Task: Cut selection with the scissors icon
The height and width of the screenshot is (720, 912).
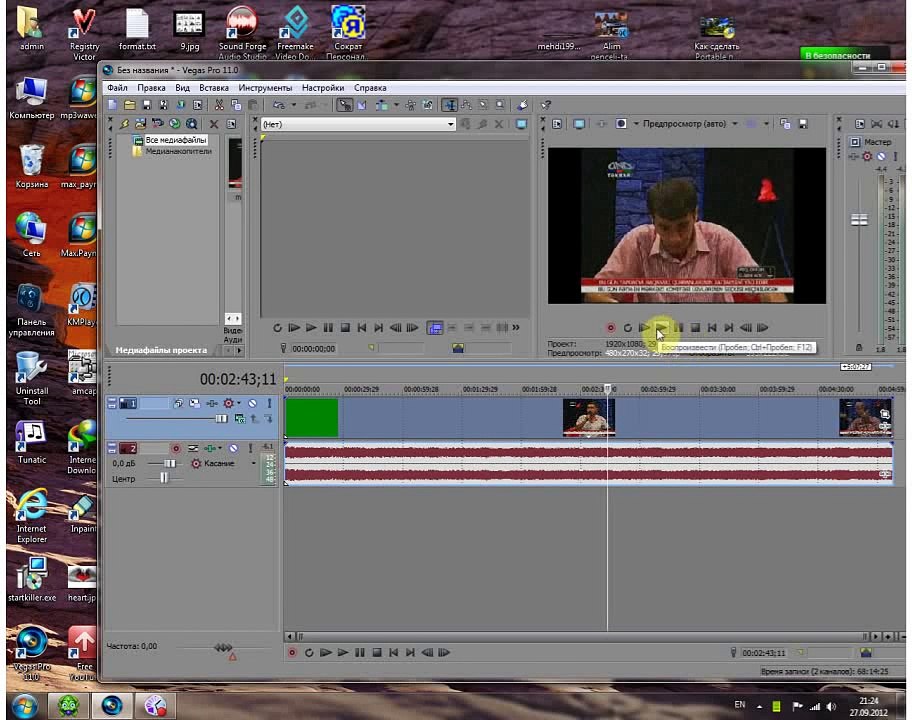Action: coord(219,105)
